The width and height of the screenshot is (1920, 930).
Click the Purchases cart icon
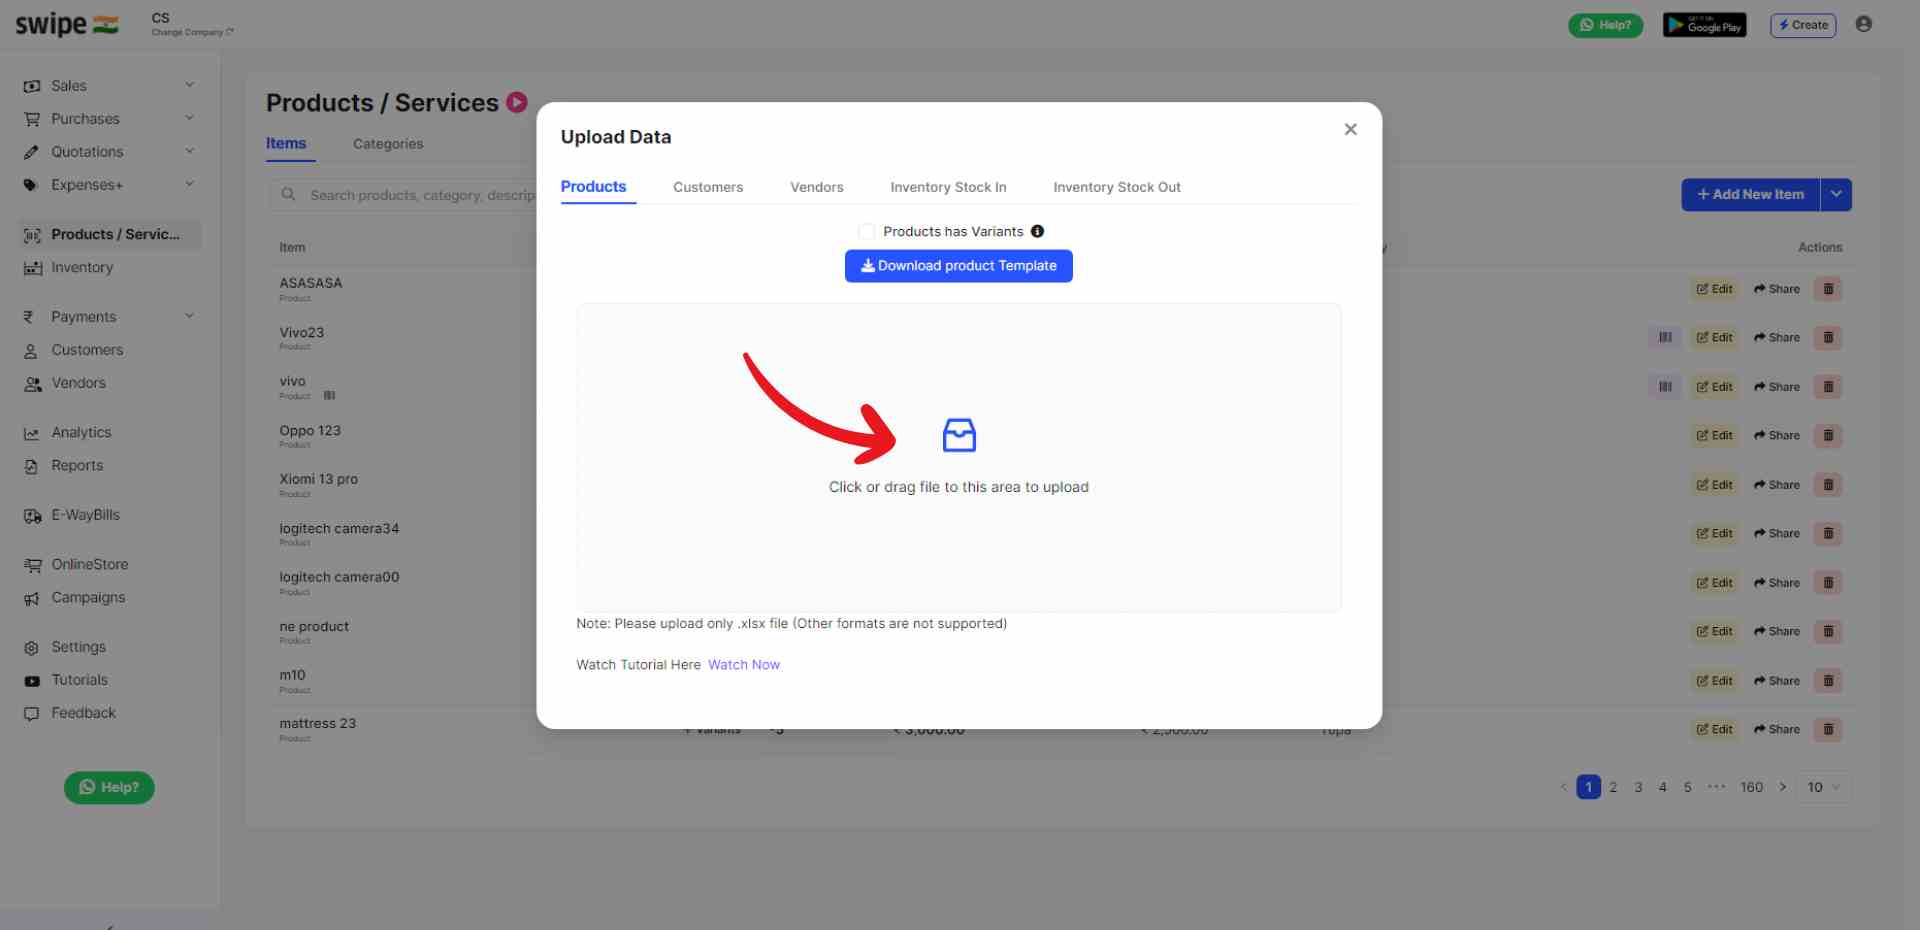(32, 120)
